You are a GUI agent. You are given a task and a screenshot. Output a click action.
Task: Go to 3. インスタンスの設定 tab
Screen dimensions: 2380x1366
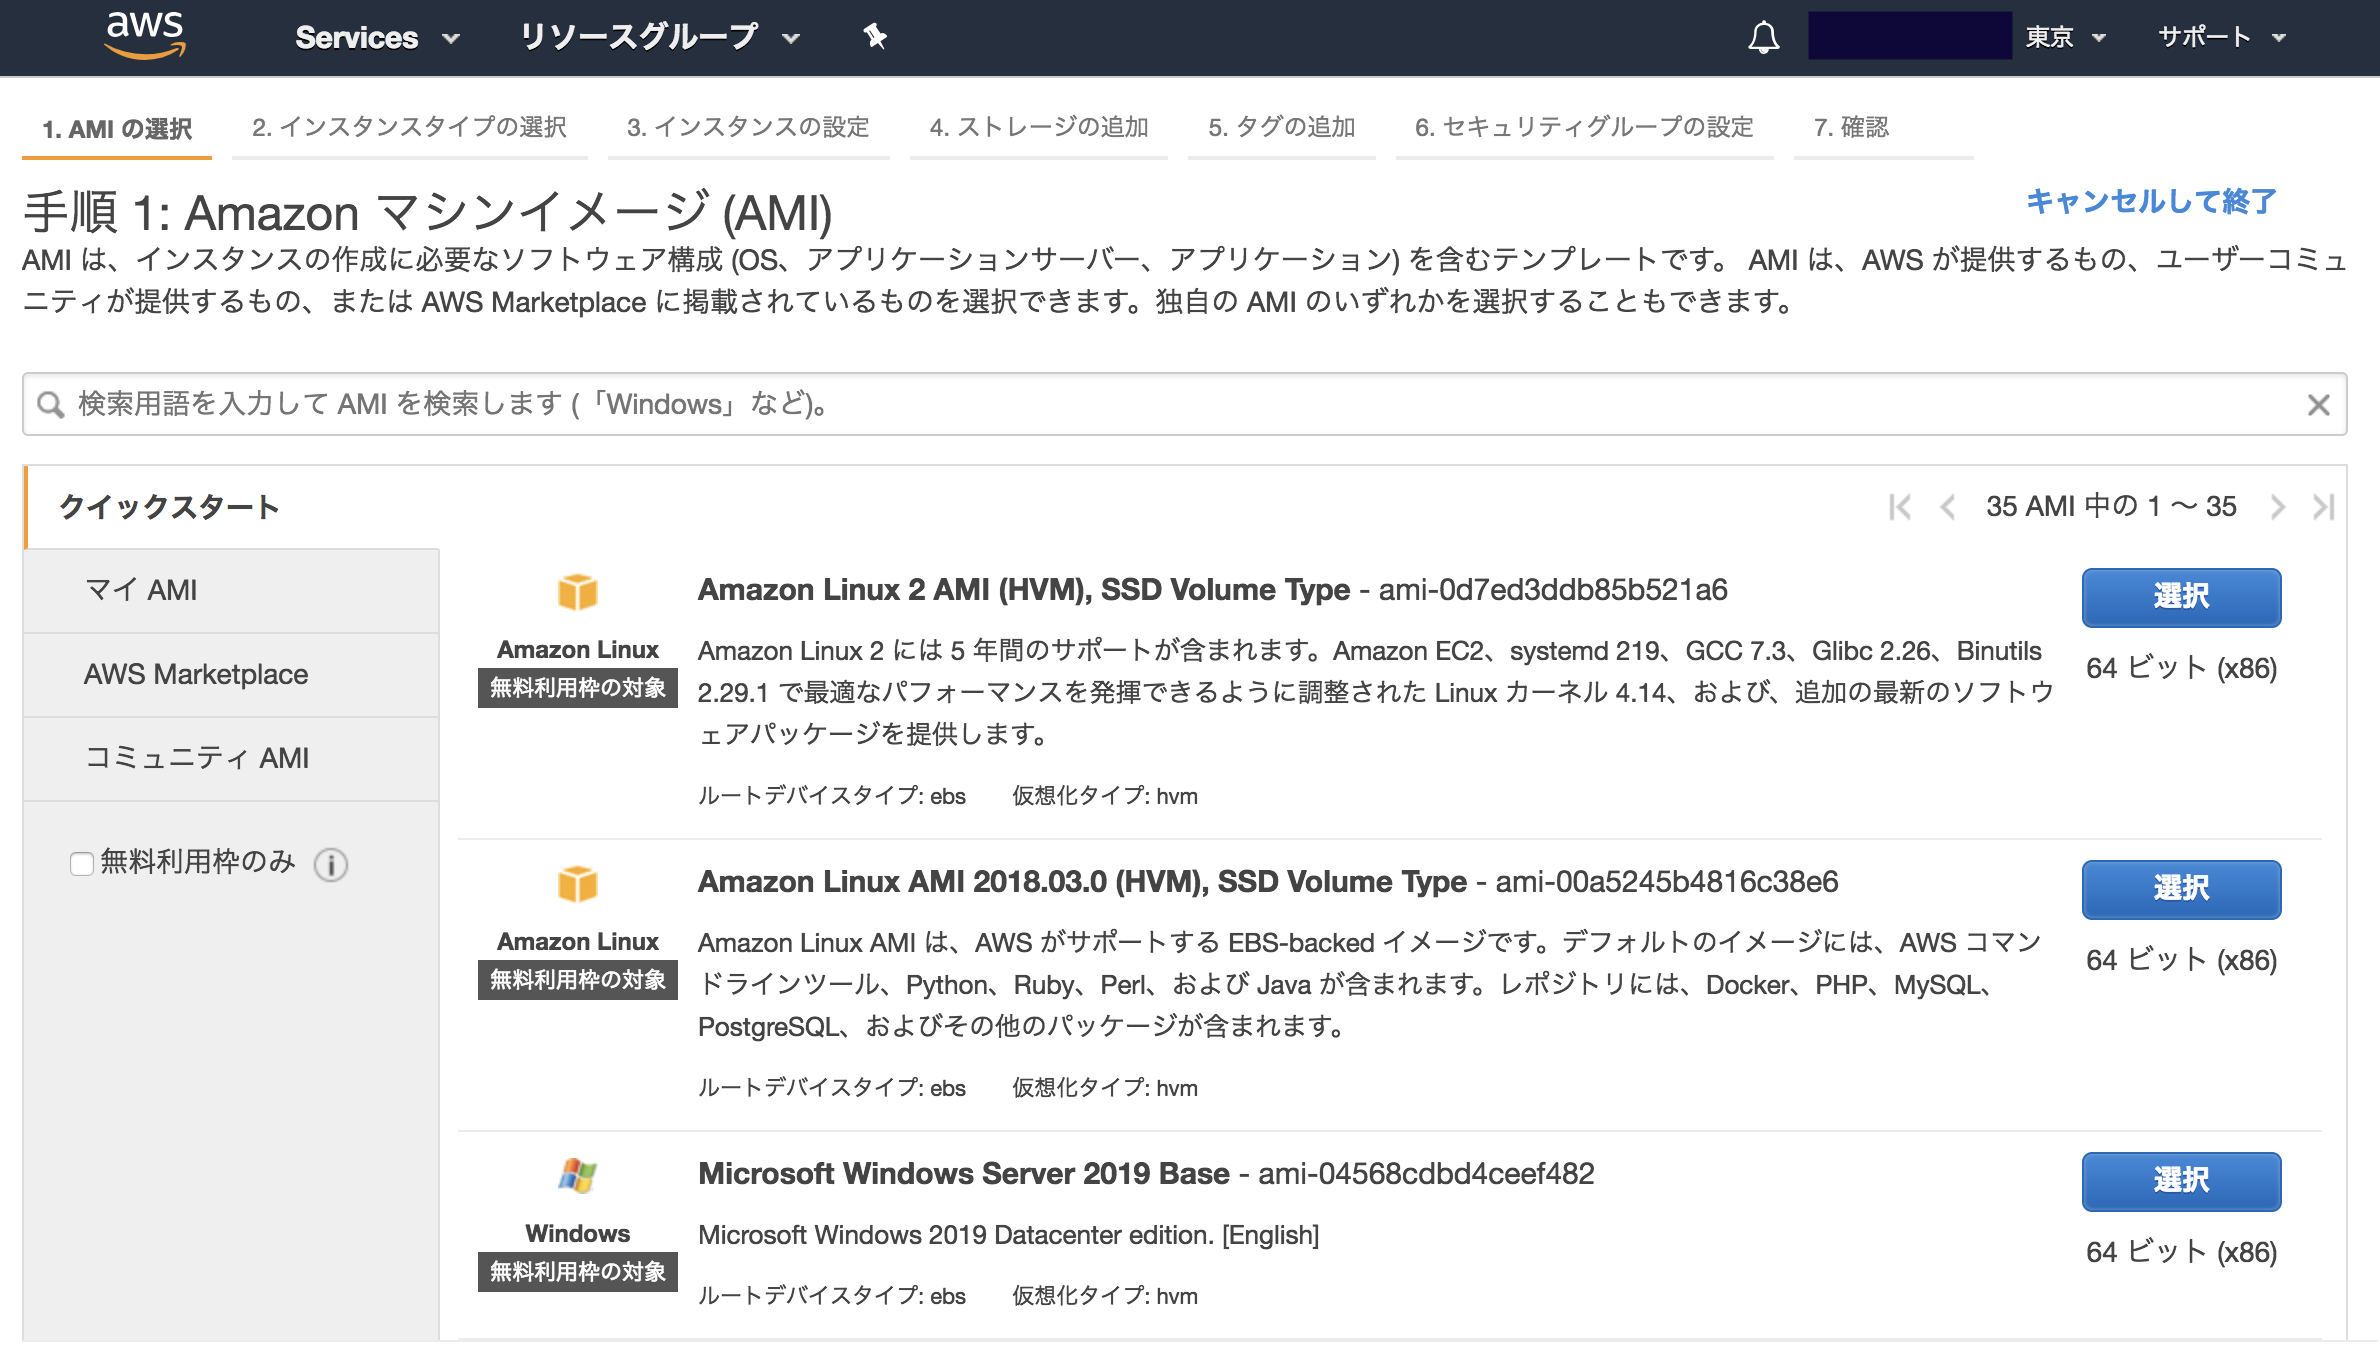pos(748,127)
